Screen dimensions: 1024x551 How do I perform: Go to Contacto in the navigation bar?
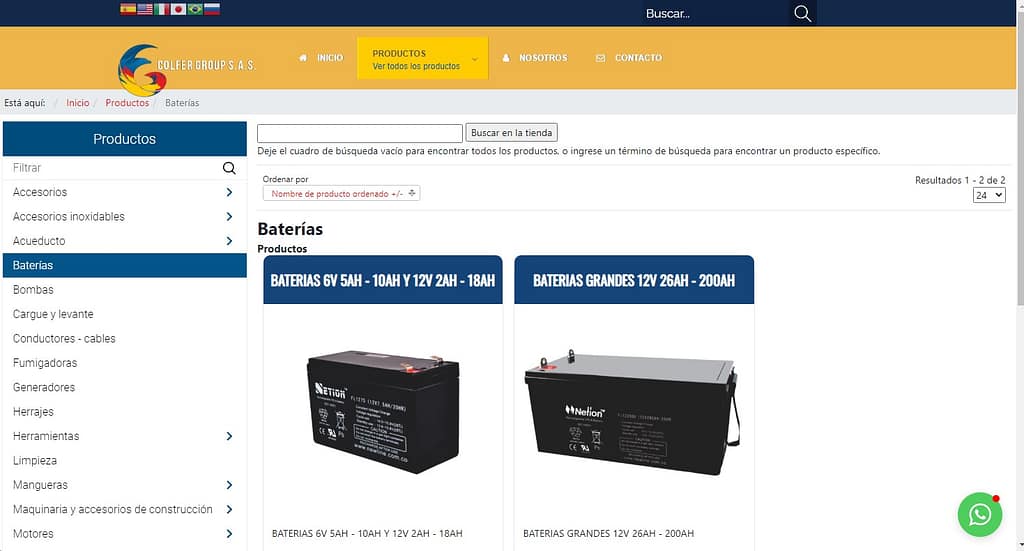[x=629, y=58]
